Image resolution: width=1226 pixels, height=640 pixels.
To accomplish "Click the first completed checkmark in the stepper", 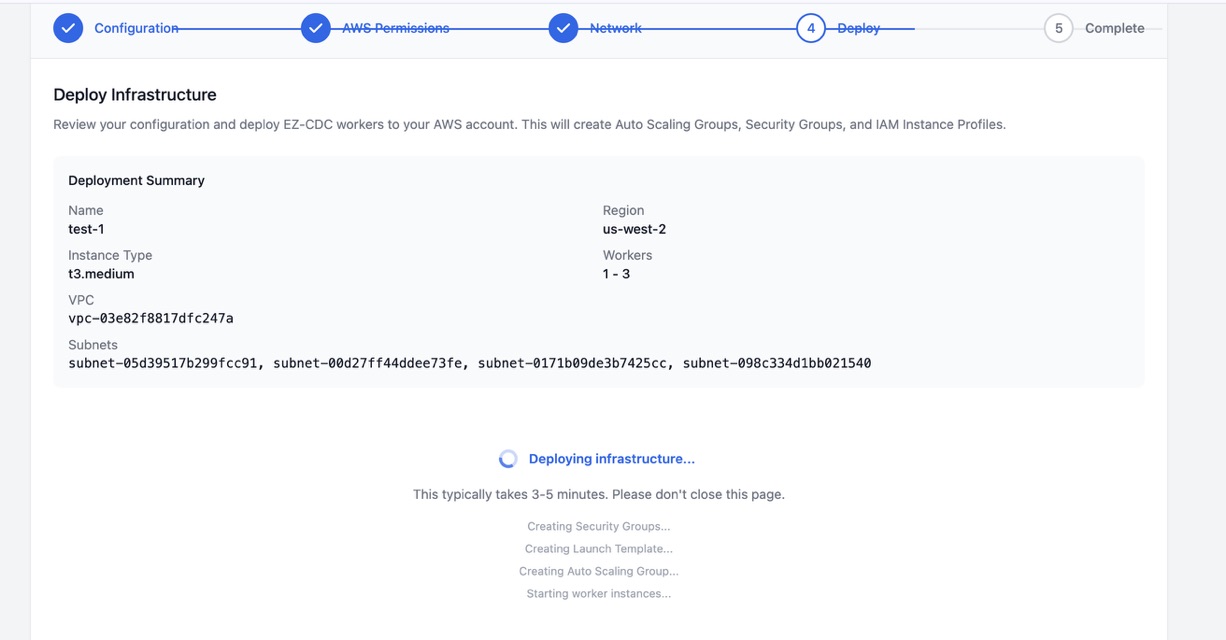I will click(67, 27).
